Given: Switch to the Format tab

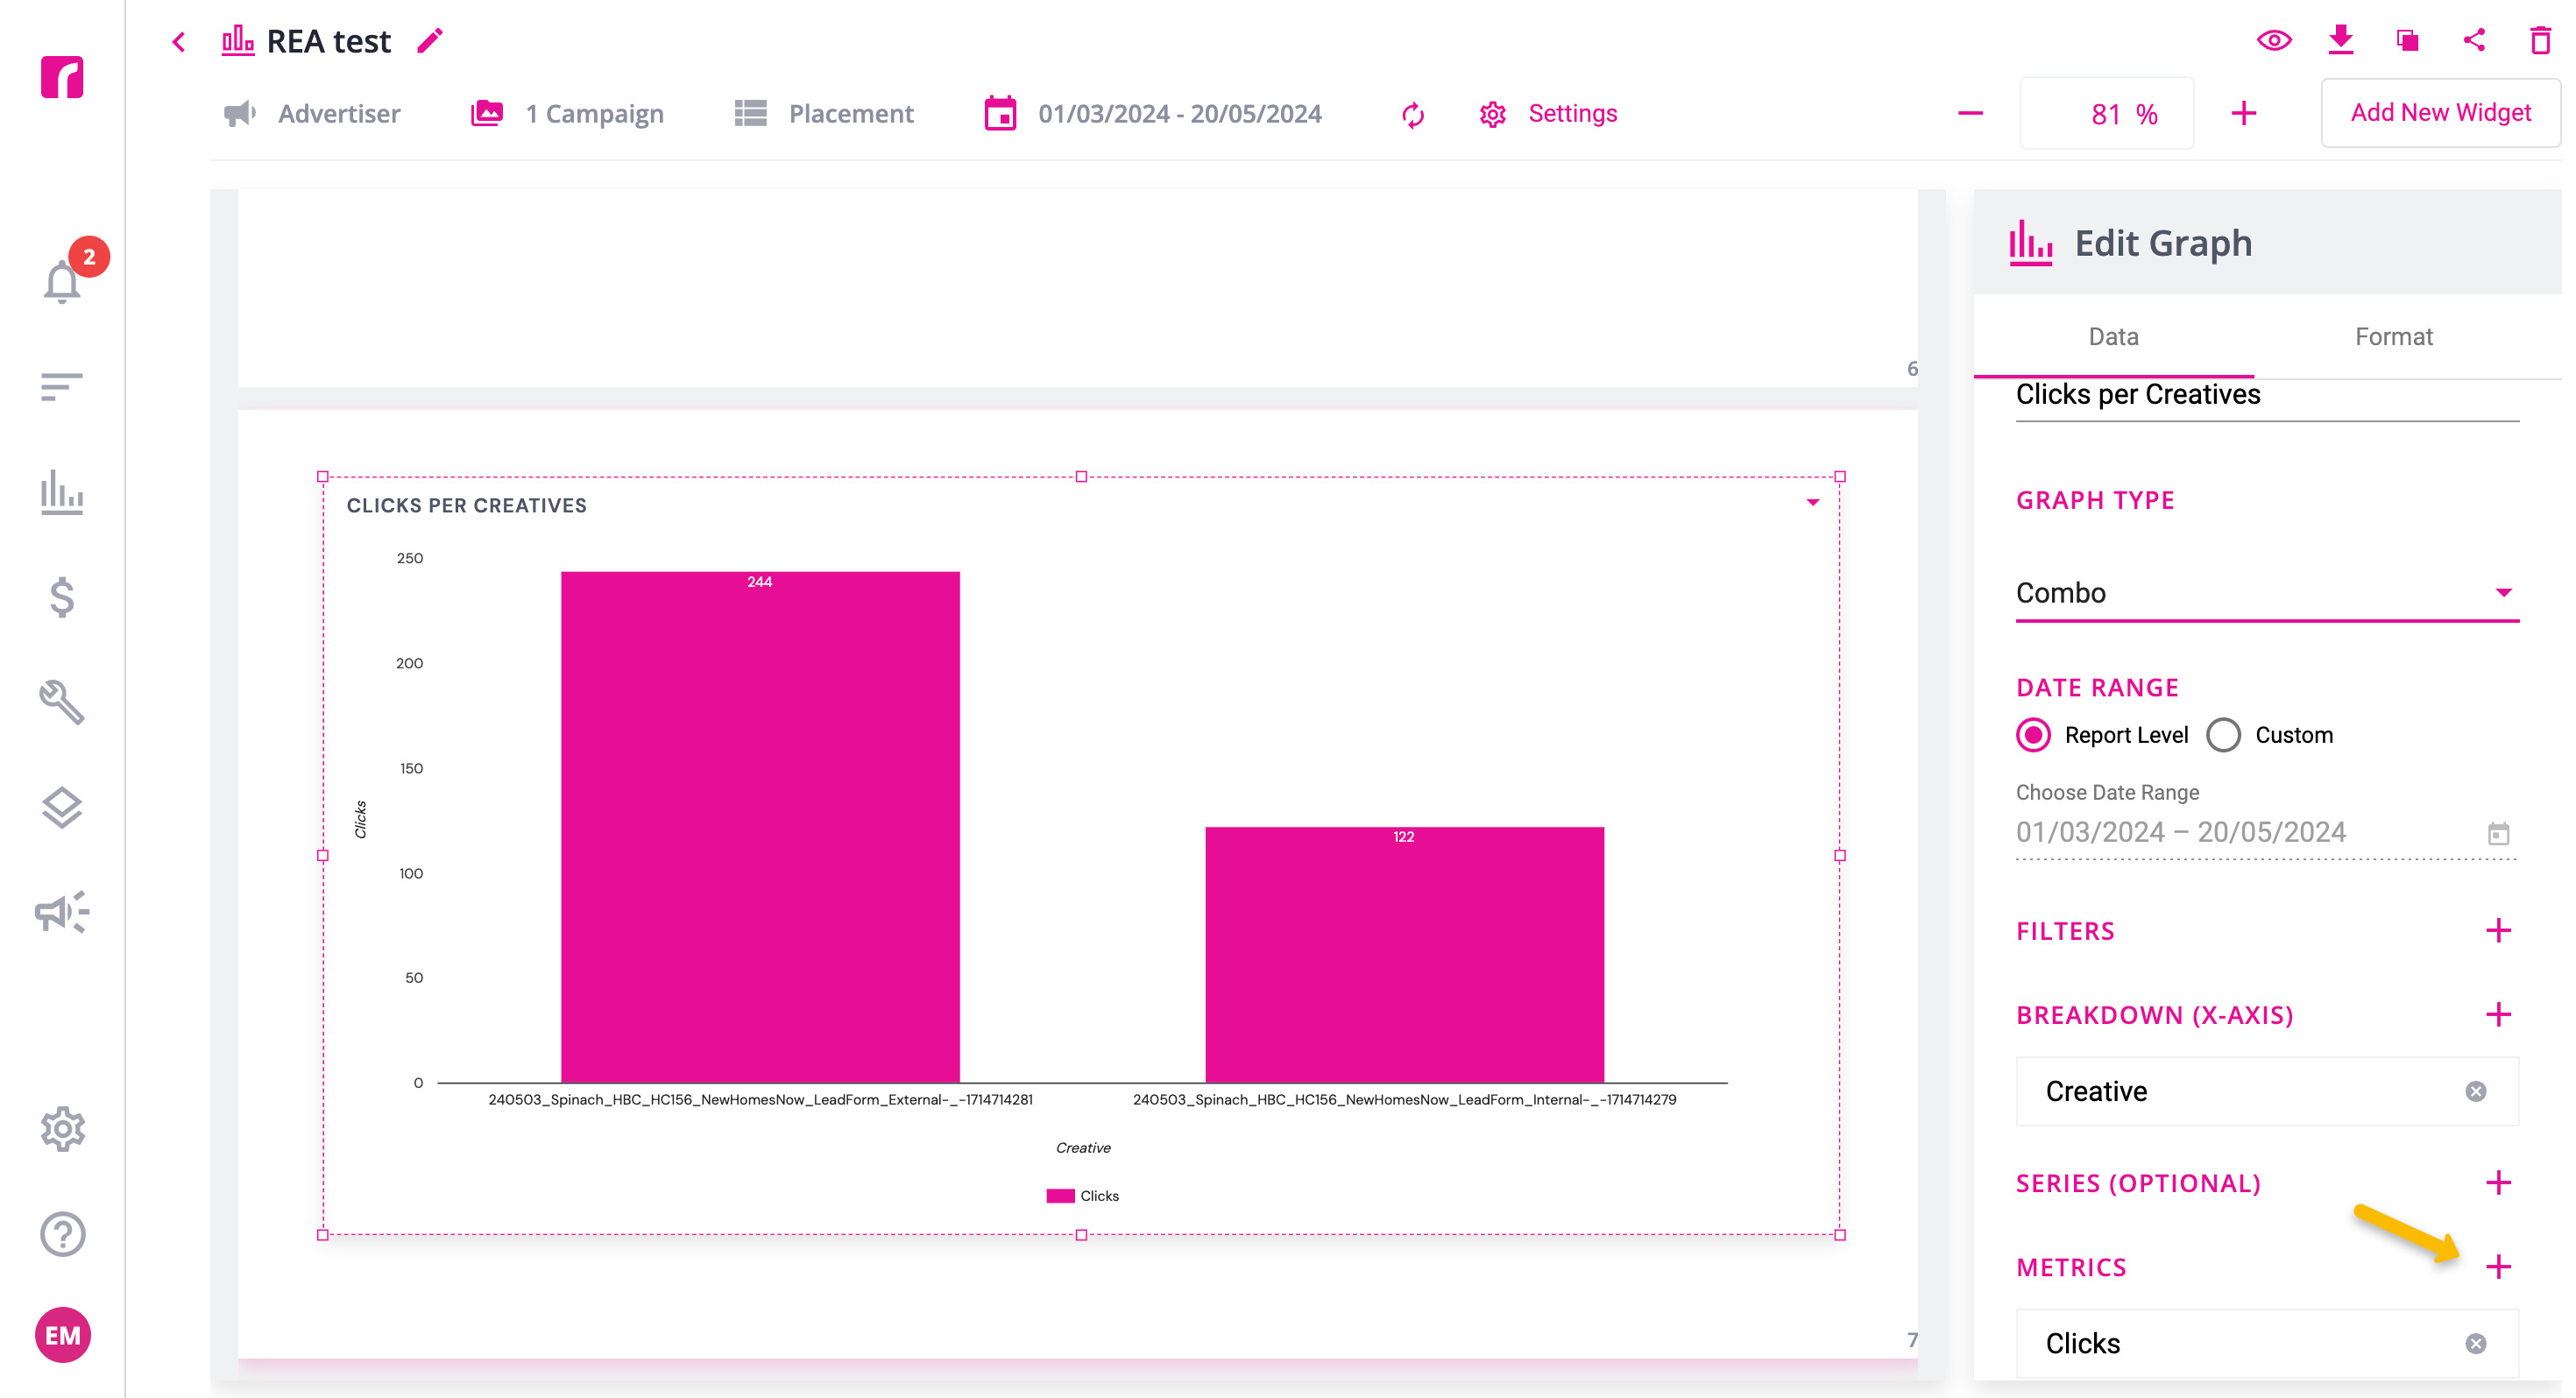Looking at the screenshot, I should (2393, 337).
